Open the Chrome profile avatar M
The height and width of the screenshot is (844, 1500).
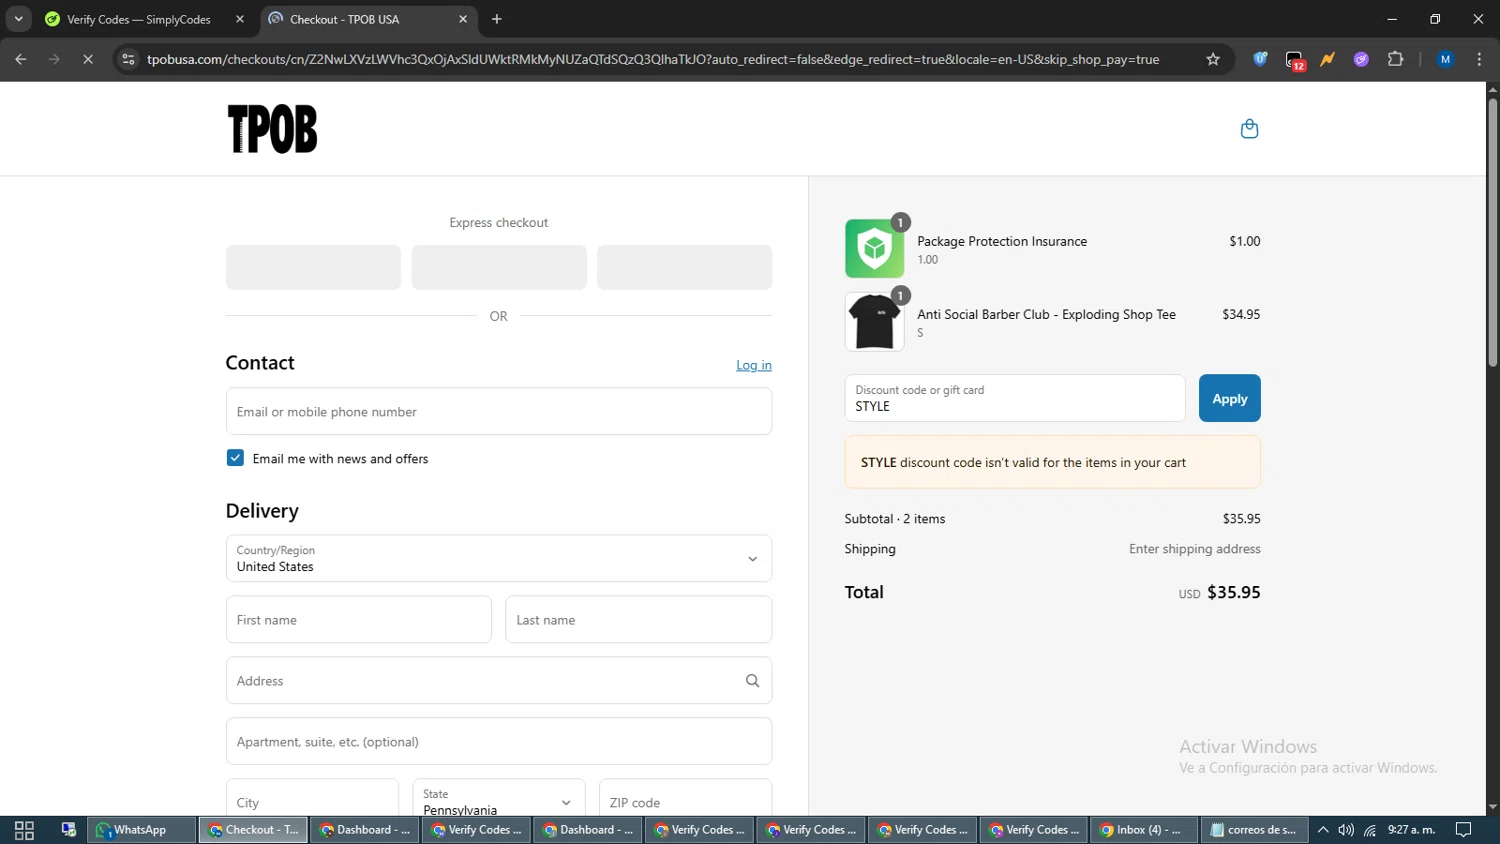click(x=1445, y=59)
